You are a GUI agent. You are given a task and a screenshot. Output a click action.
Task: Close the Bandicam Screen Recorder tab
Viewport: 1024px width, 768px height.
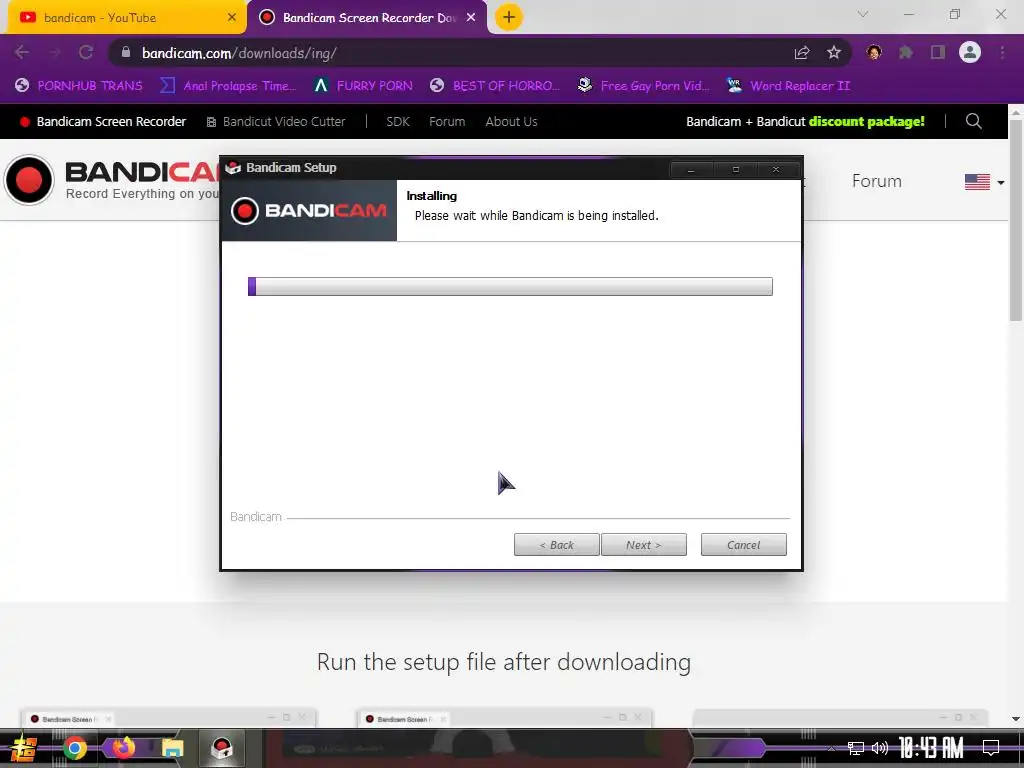coord(471,18)
